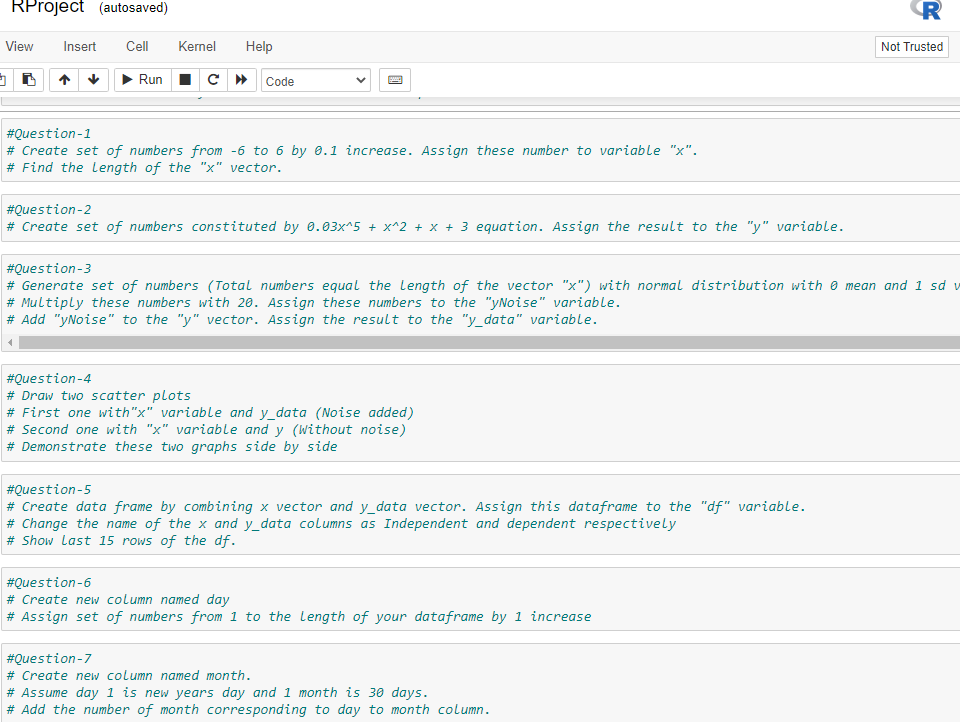Move selected cell up with the up arrow
960x722 pixels.
click(x=64, y=80)
